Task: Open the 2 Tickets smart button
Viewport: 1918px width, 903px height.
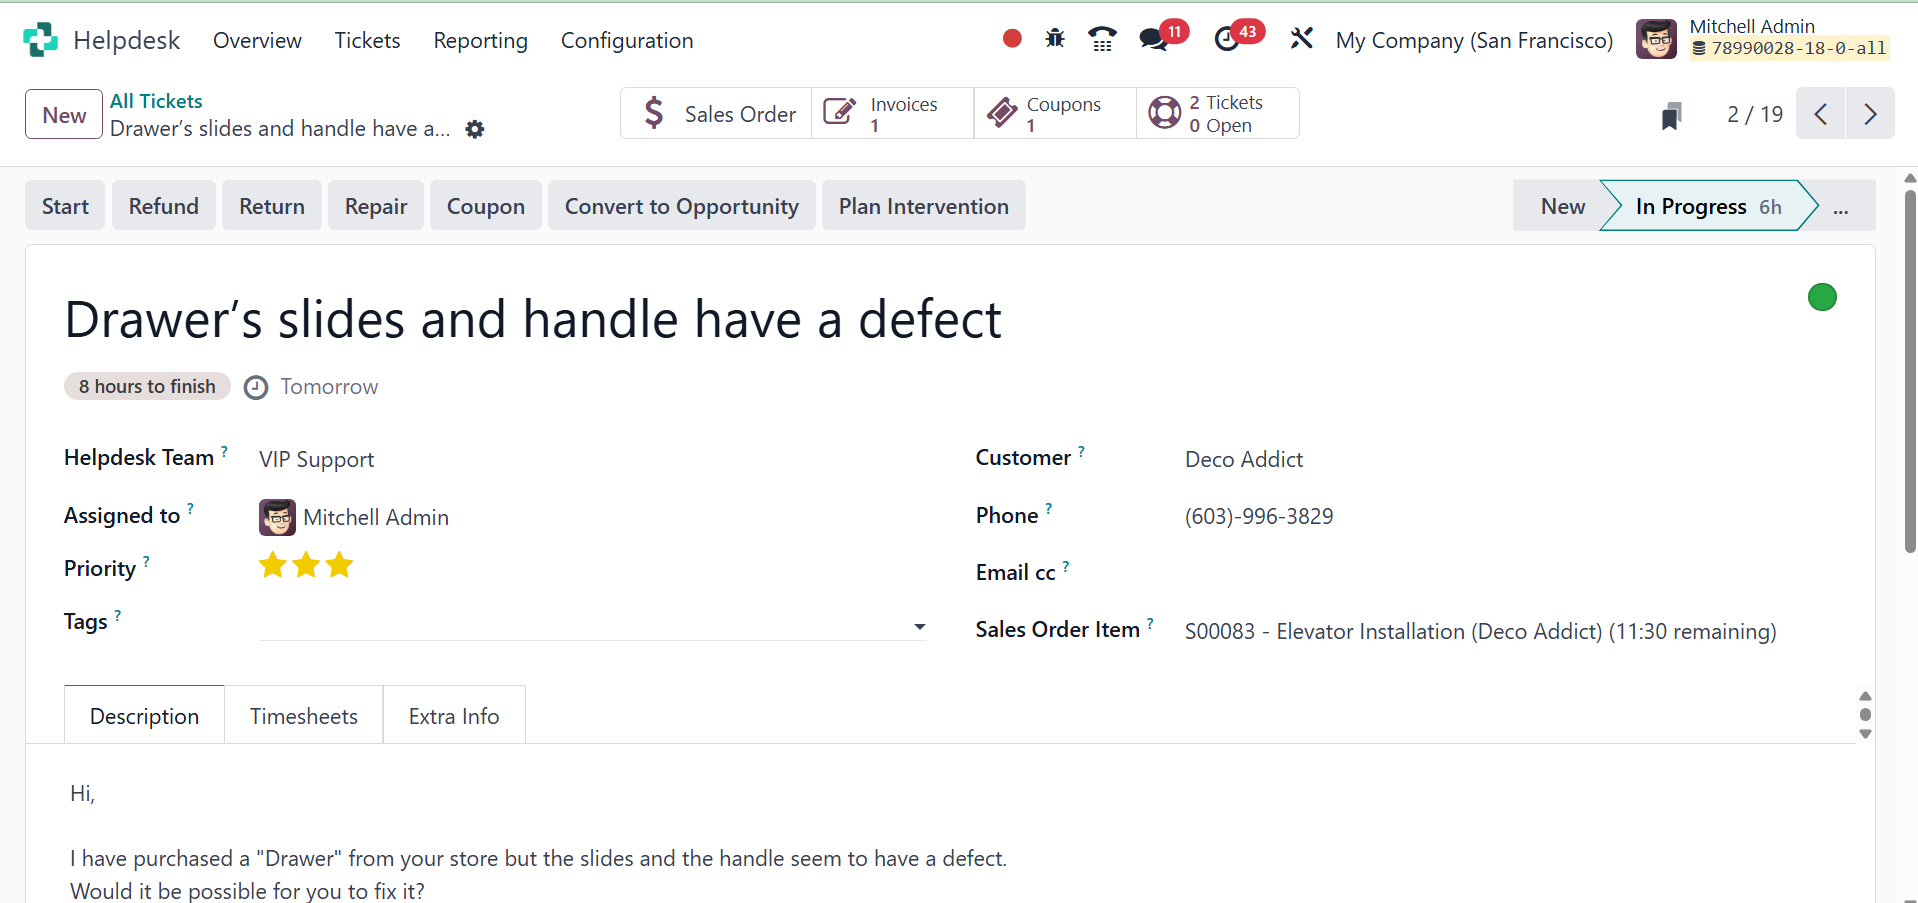Action: pos(1217,114)
